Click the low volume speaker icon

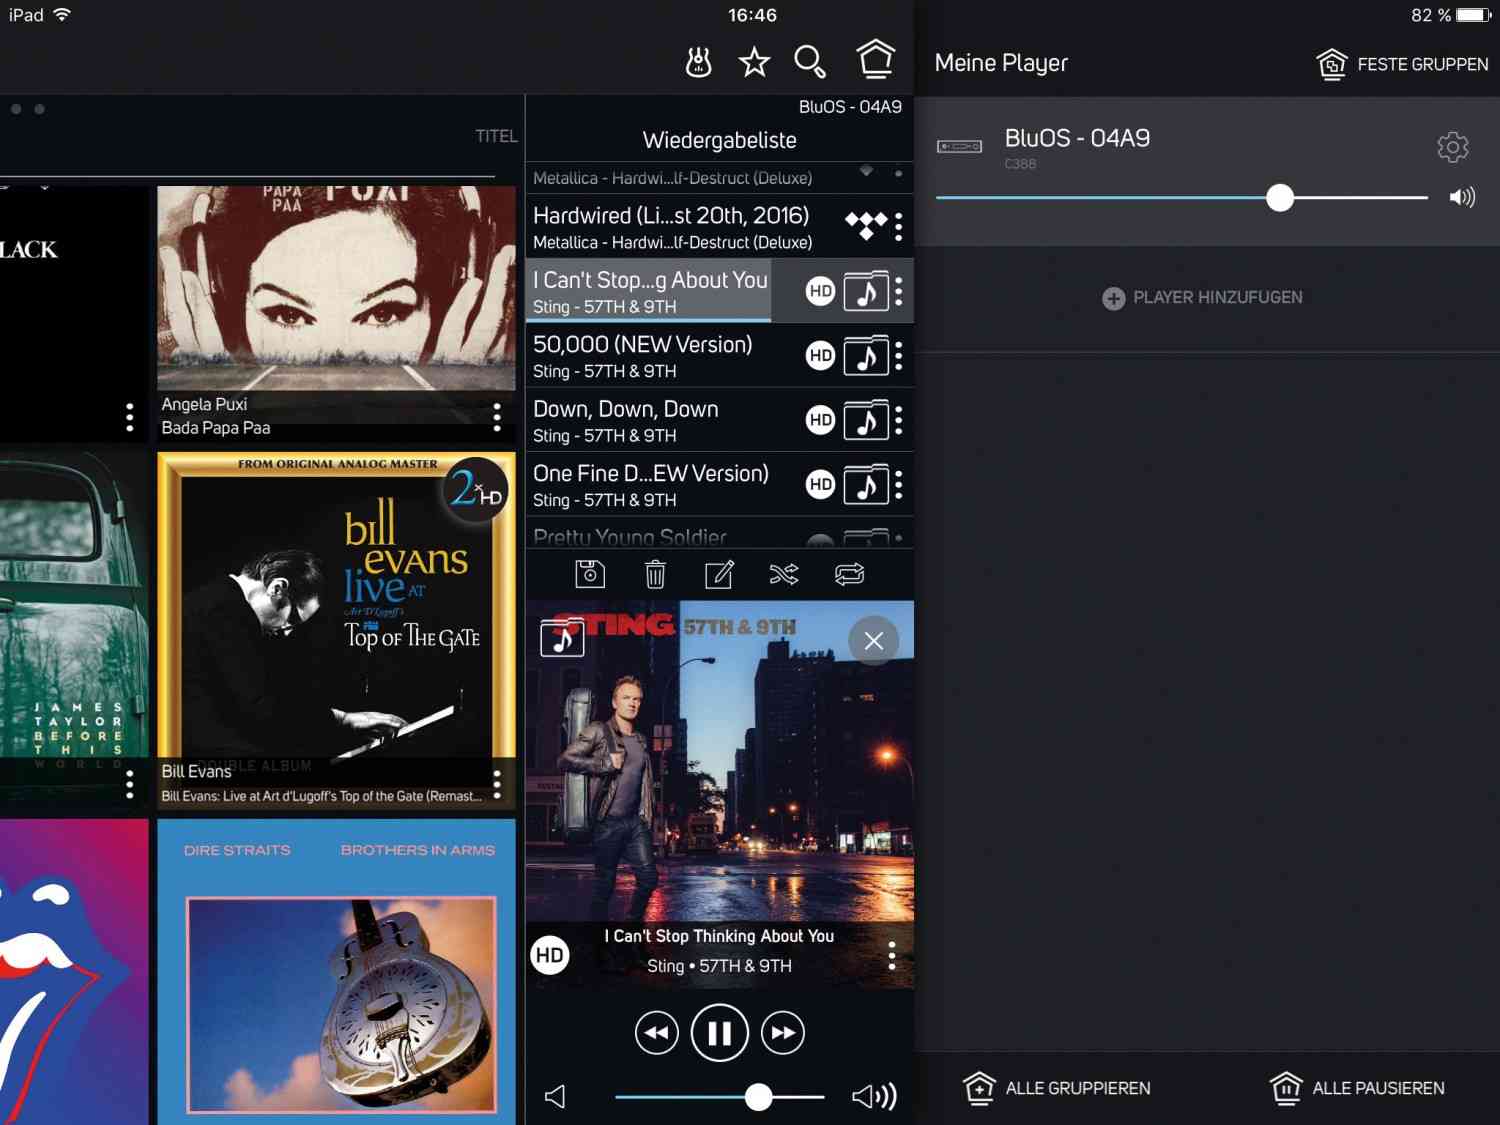(556, 1097)
